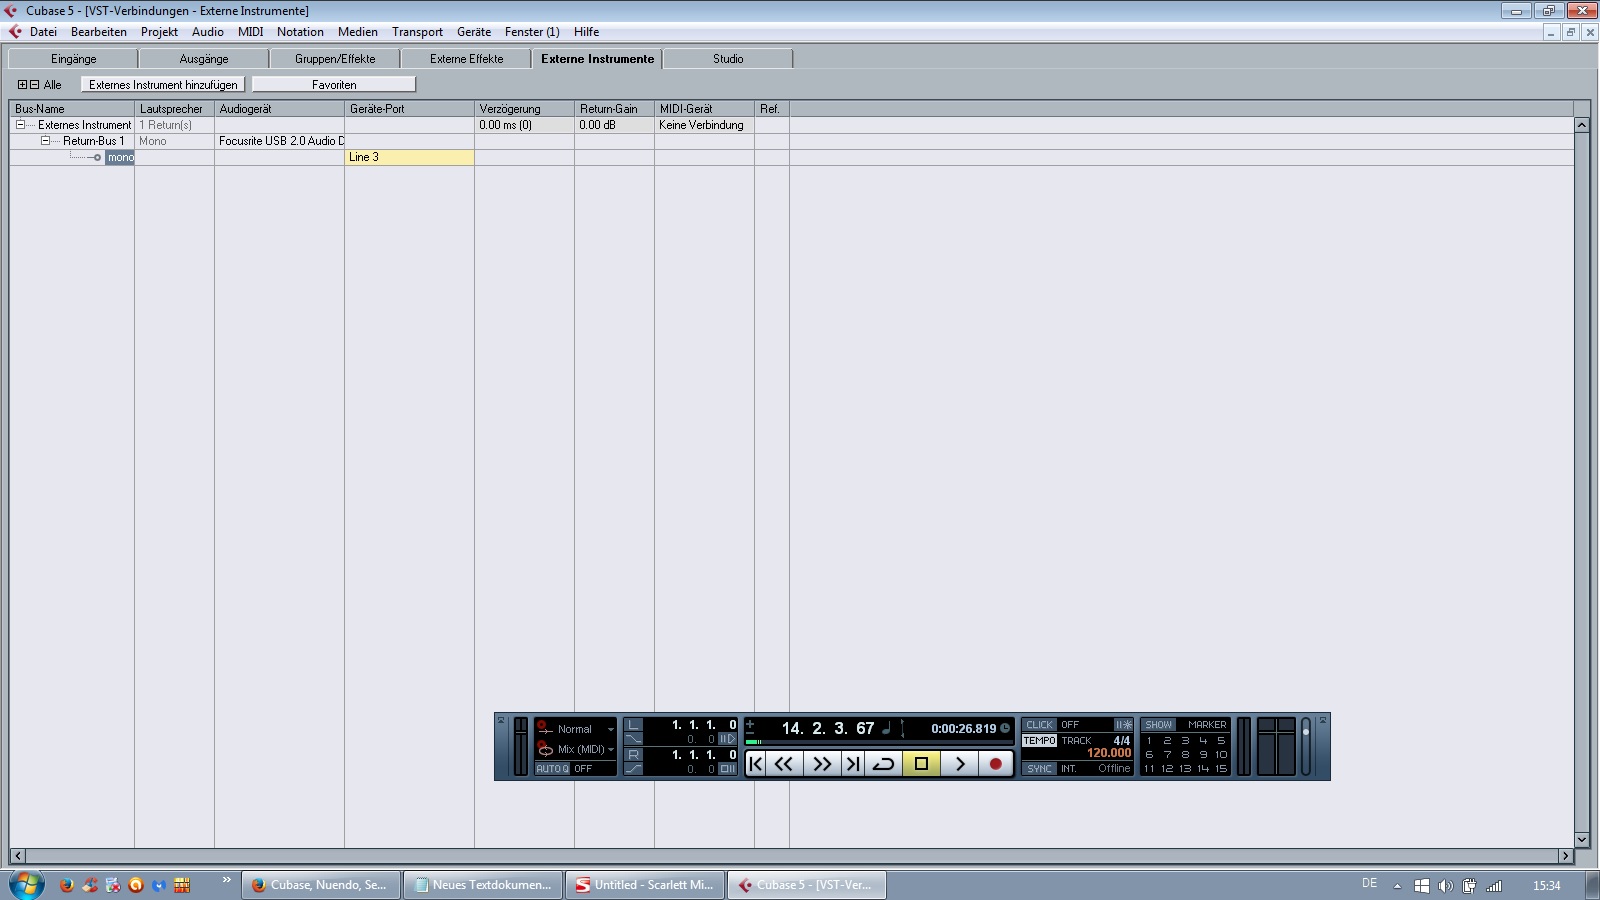Adjust the transport output level slider

pyautogui.click(x=1305, y=746)
